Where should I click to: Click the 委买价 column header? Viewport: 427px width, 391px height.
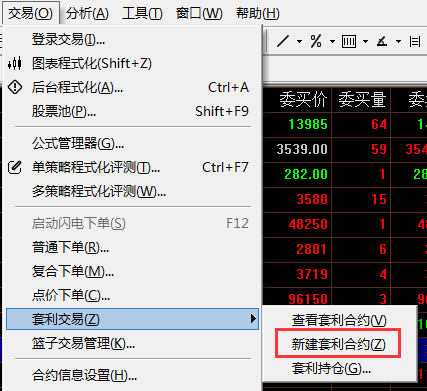[298, 100]
